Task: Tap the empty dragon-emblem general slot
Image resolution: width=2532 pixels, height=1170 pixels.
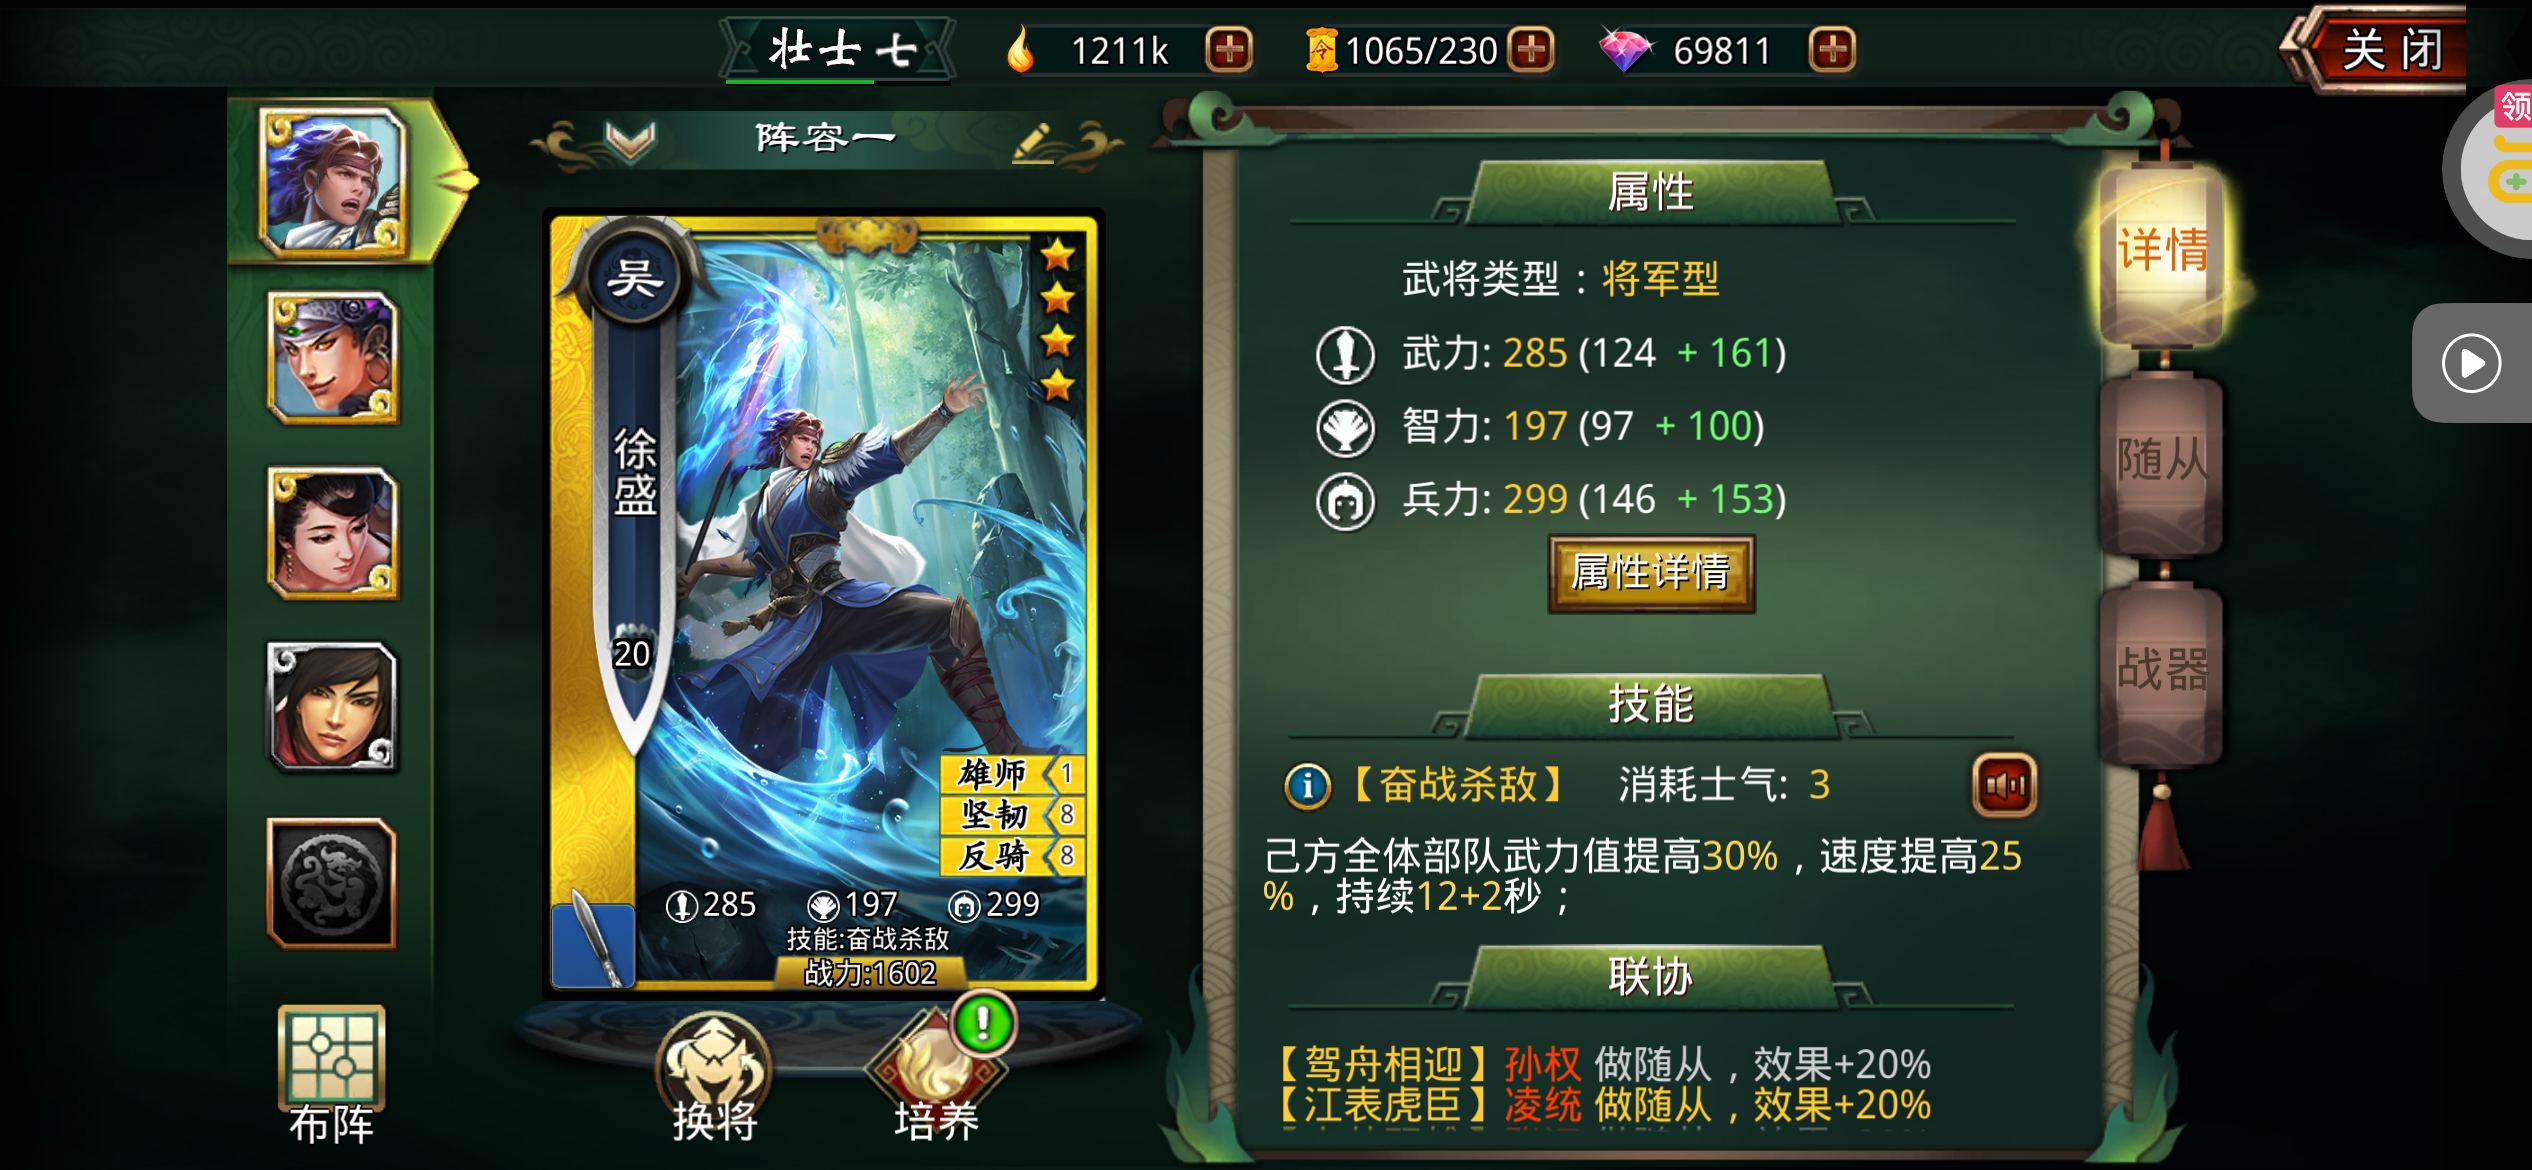Action: tap(332, 883)
